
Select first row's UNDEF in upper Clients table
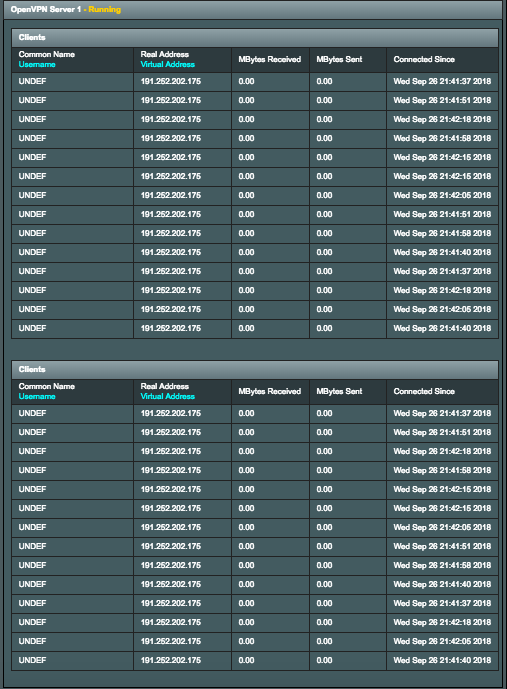(32, 81)
